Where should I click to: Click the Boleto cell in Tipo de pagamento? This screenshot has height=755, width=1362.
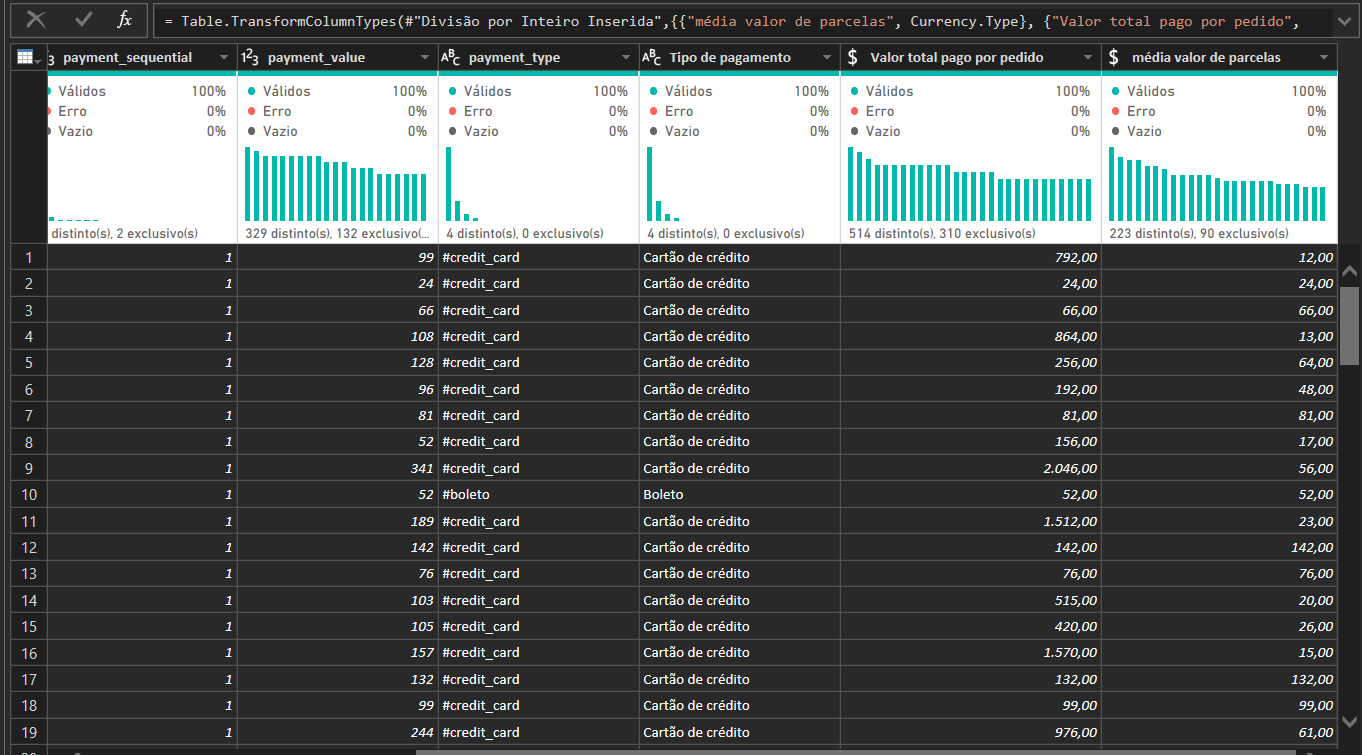739,494
